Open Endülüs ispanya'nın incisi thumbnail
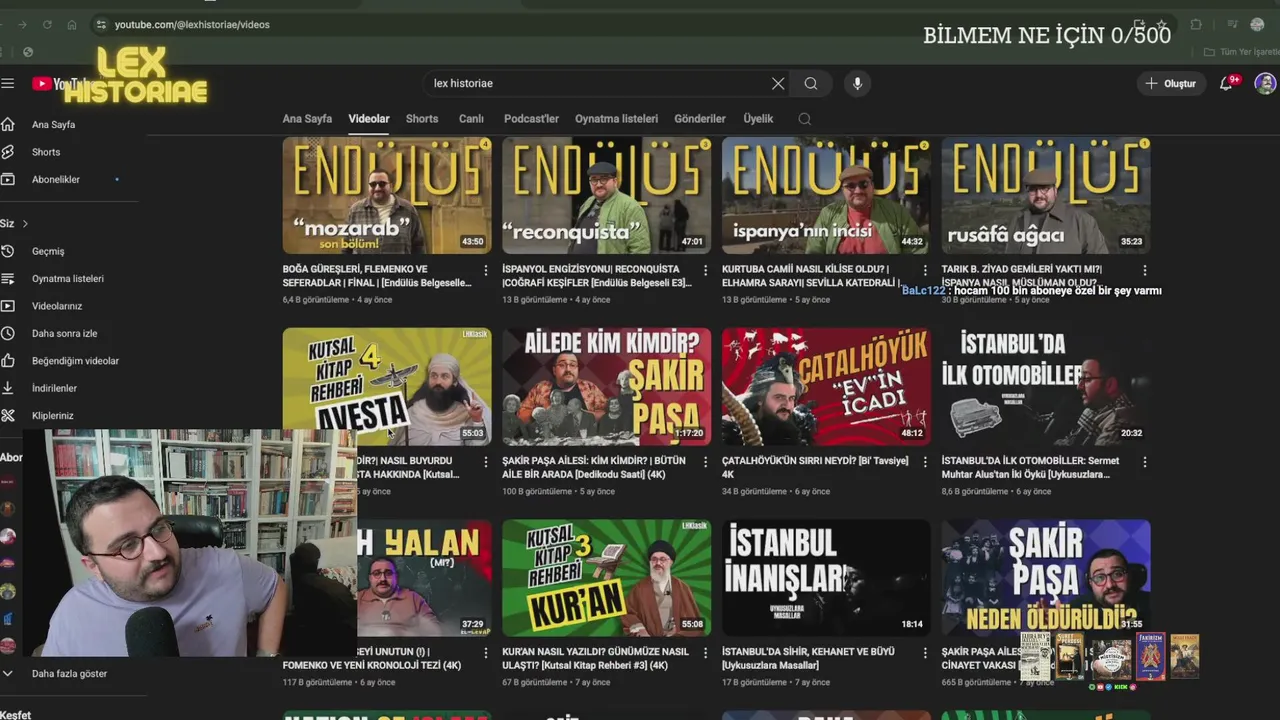Screen dimensions: 1280x720 pos(826,195)
